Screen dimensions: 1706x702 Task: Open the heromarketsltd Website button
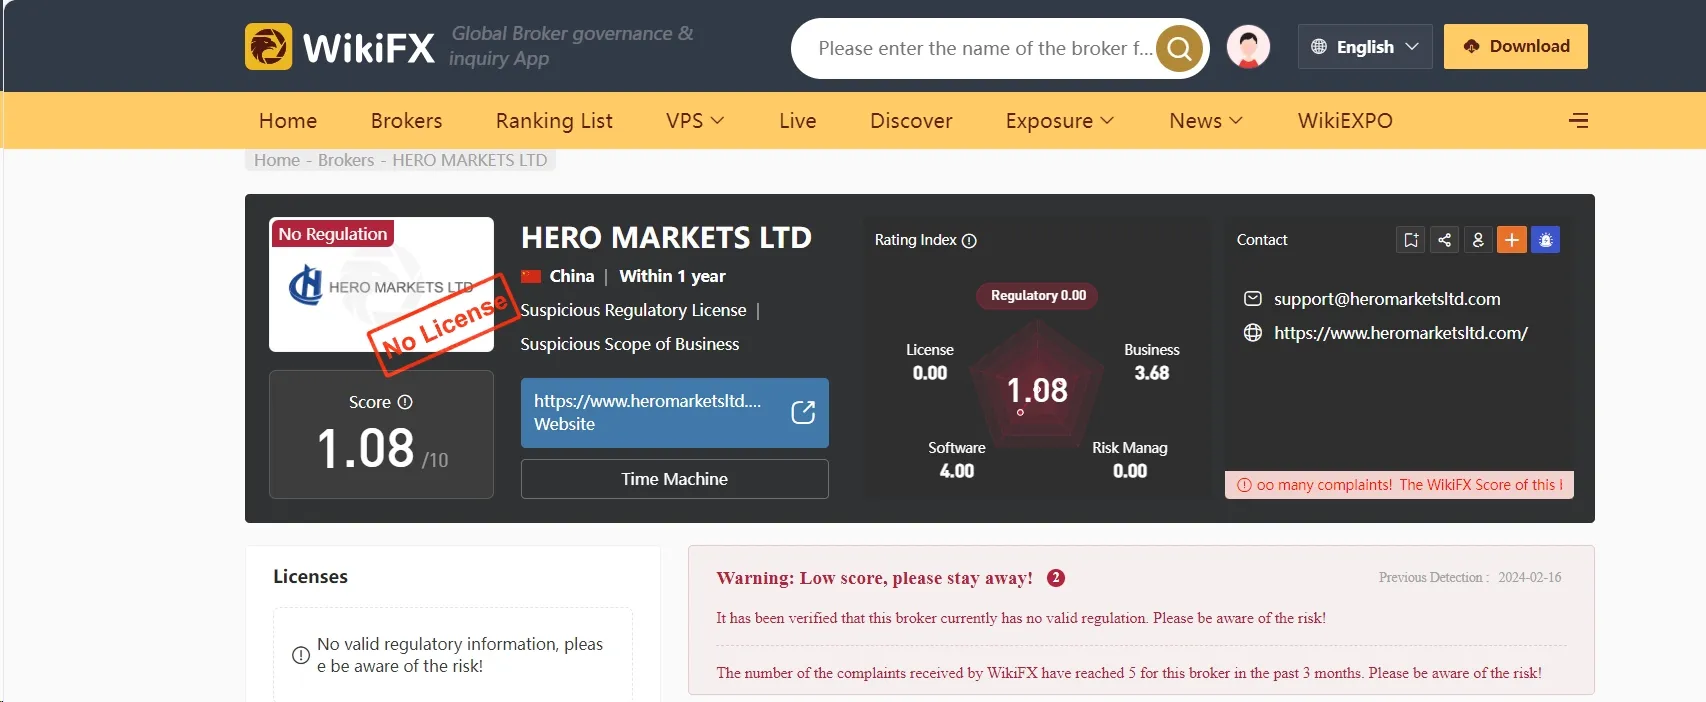(675, 413)
